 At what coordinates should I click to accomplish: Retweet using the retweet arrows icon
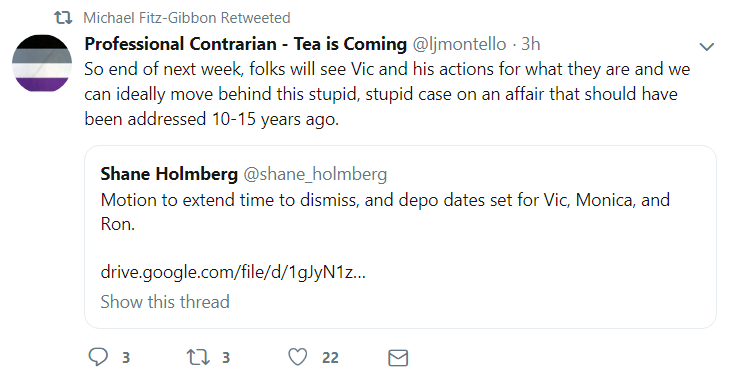(x=198, y=357)
